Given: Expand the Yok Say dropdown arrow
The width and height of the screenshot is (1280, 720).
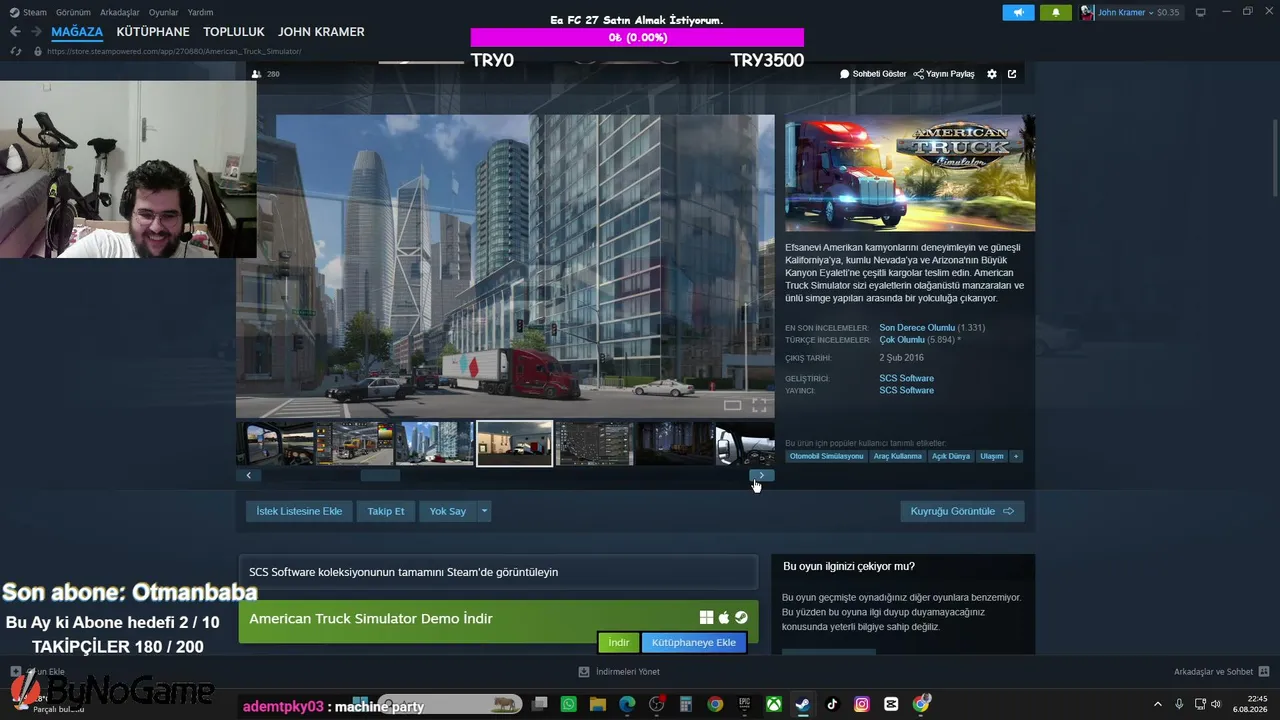Looking at the screenshot, I should coord(484,511).
